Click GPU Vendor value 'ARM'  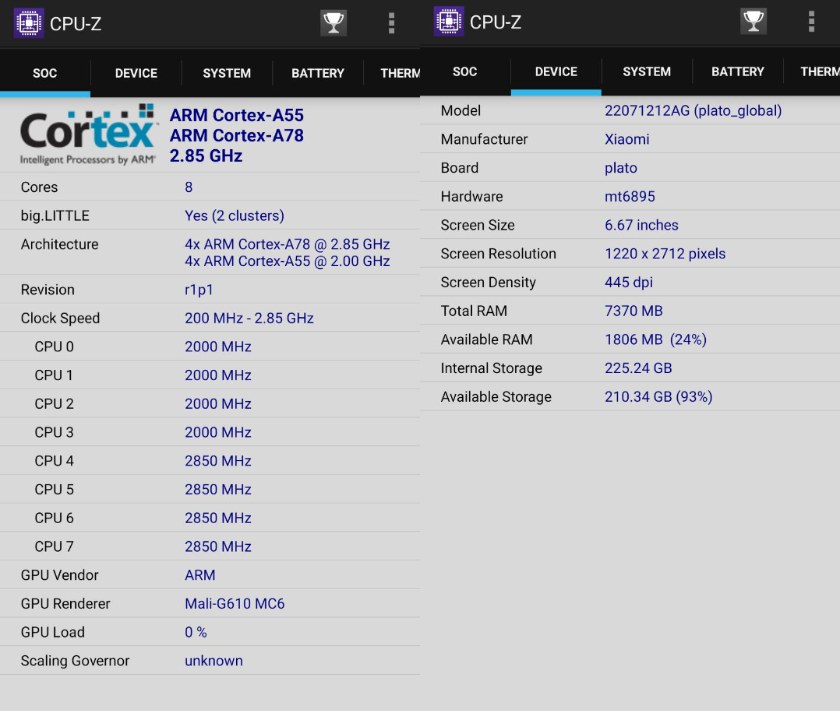[x=200, y=575]
